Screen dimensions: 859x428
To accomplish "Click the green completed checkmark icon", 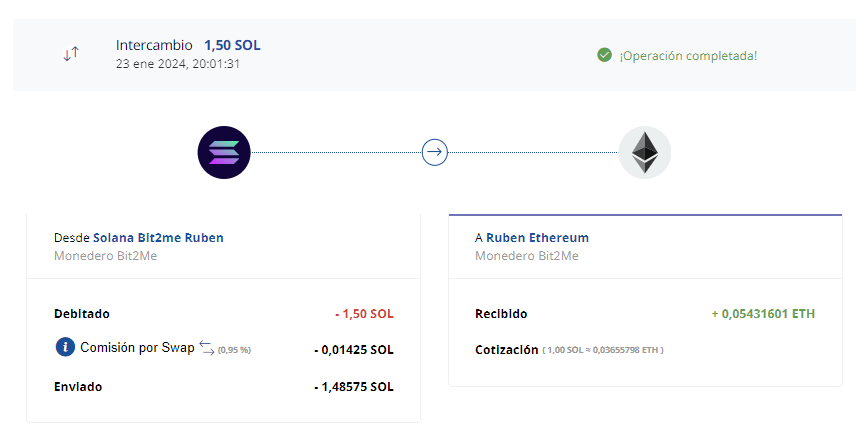I will point(604,55).
